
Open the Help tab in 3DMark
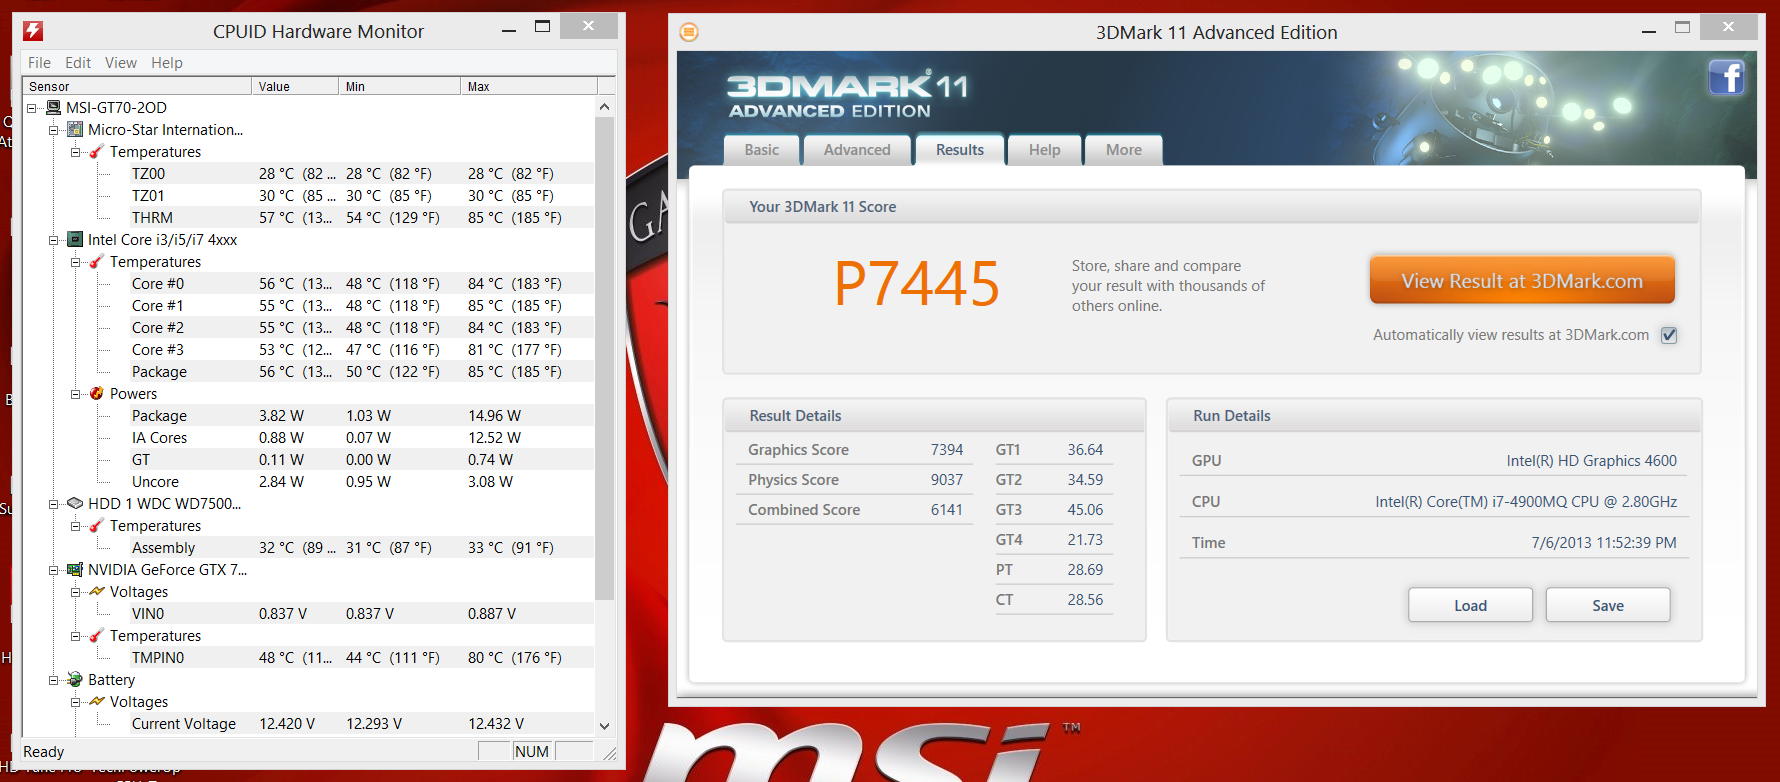pyautogui.click(x=1044, y=149)
